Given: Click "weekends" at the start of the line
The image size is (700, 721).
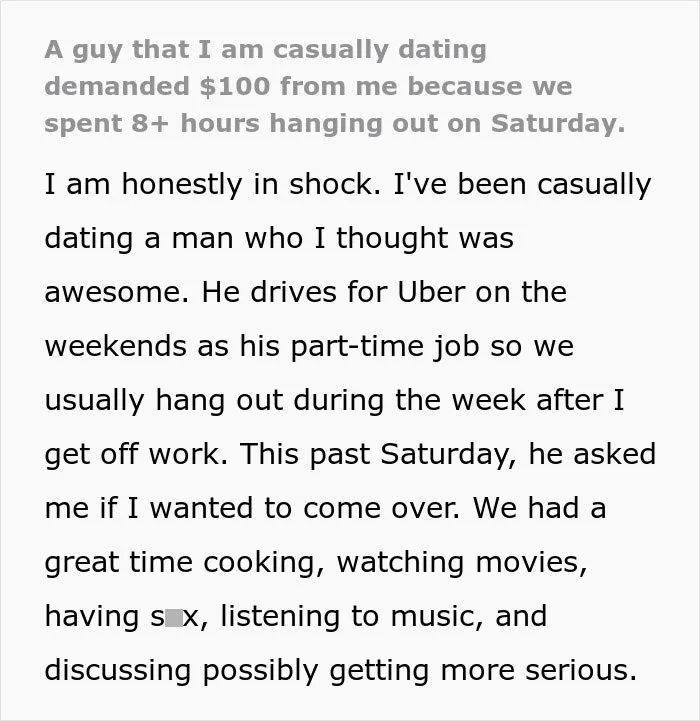Looking at the screenshot, I should click(115, 346).
